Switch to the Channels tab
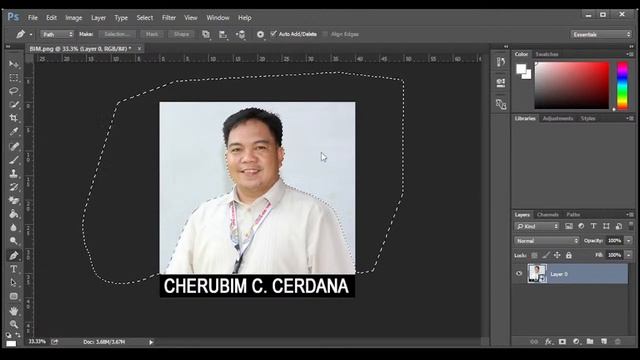 (547, 215)
